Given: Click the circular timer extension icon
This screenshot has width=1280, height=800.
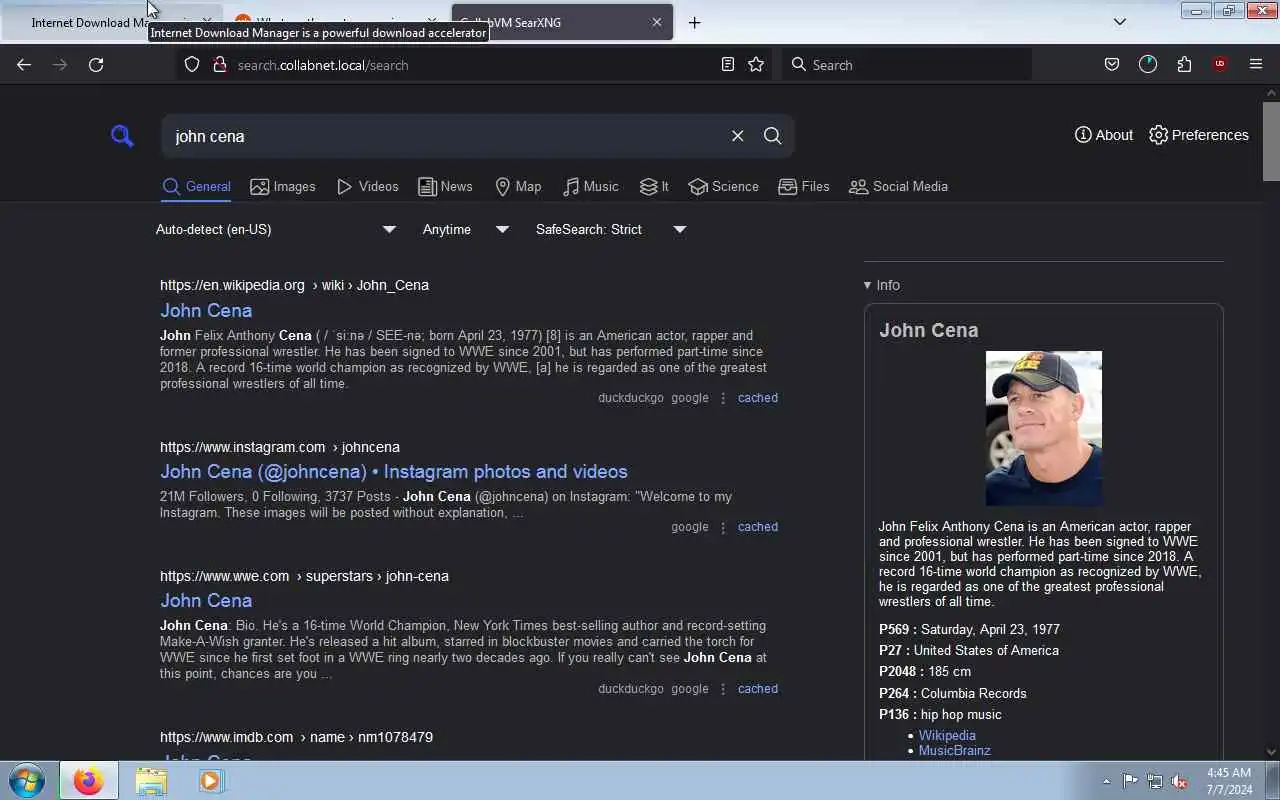Looking at the screenshot, I should 1148,64.
